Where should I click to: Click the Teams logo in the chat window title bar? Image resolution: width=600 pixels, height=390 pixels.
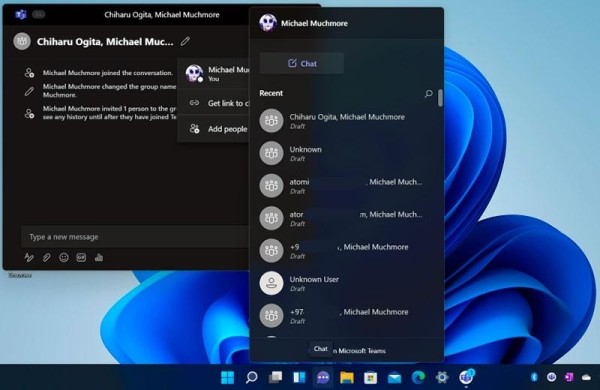[x=21, y=15]
